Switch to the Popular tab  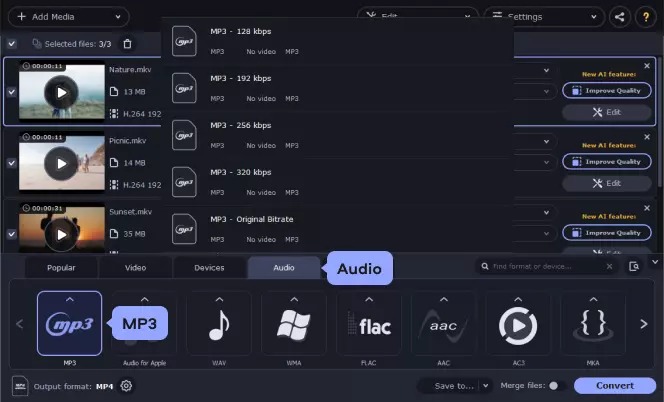tap(61, 268)
